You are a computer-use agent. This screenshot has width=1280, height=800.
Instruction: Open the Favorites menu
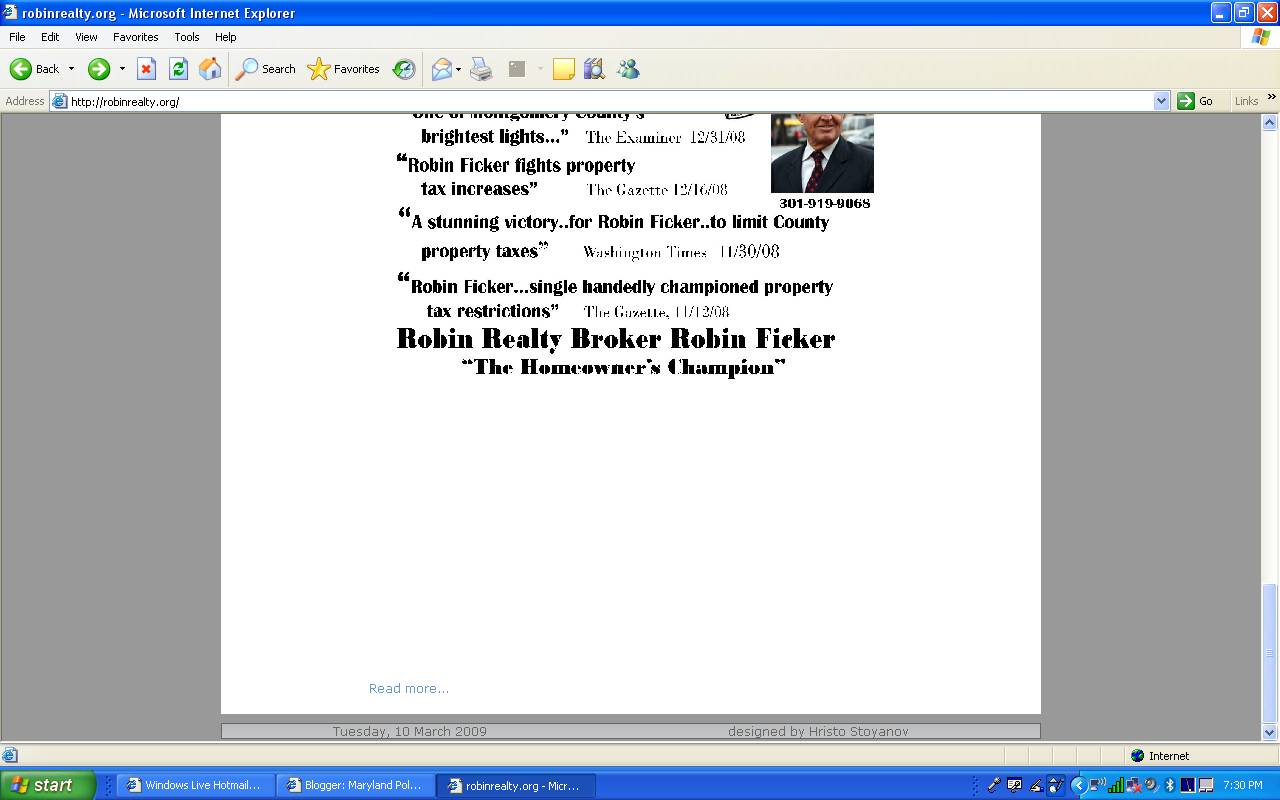[135, 37]
